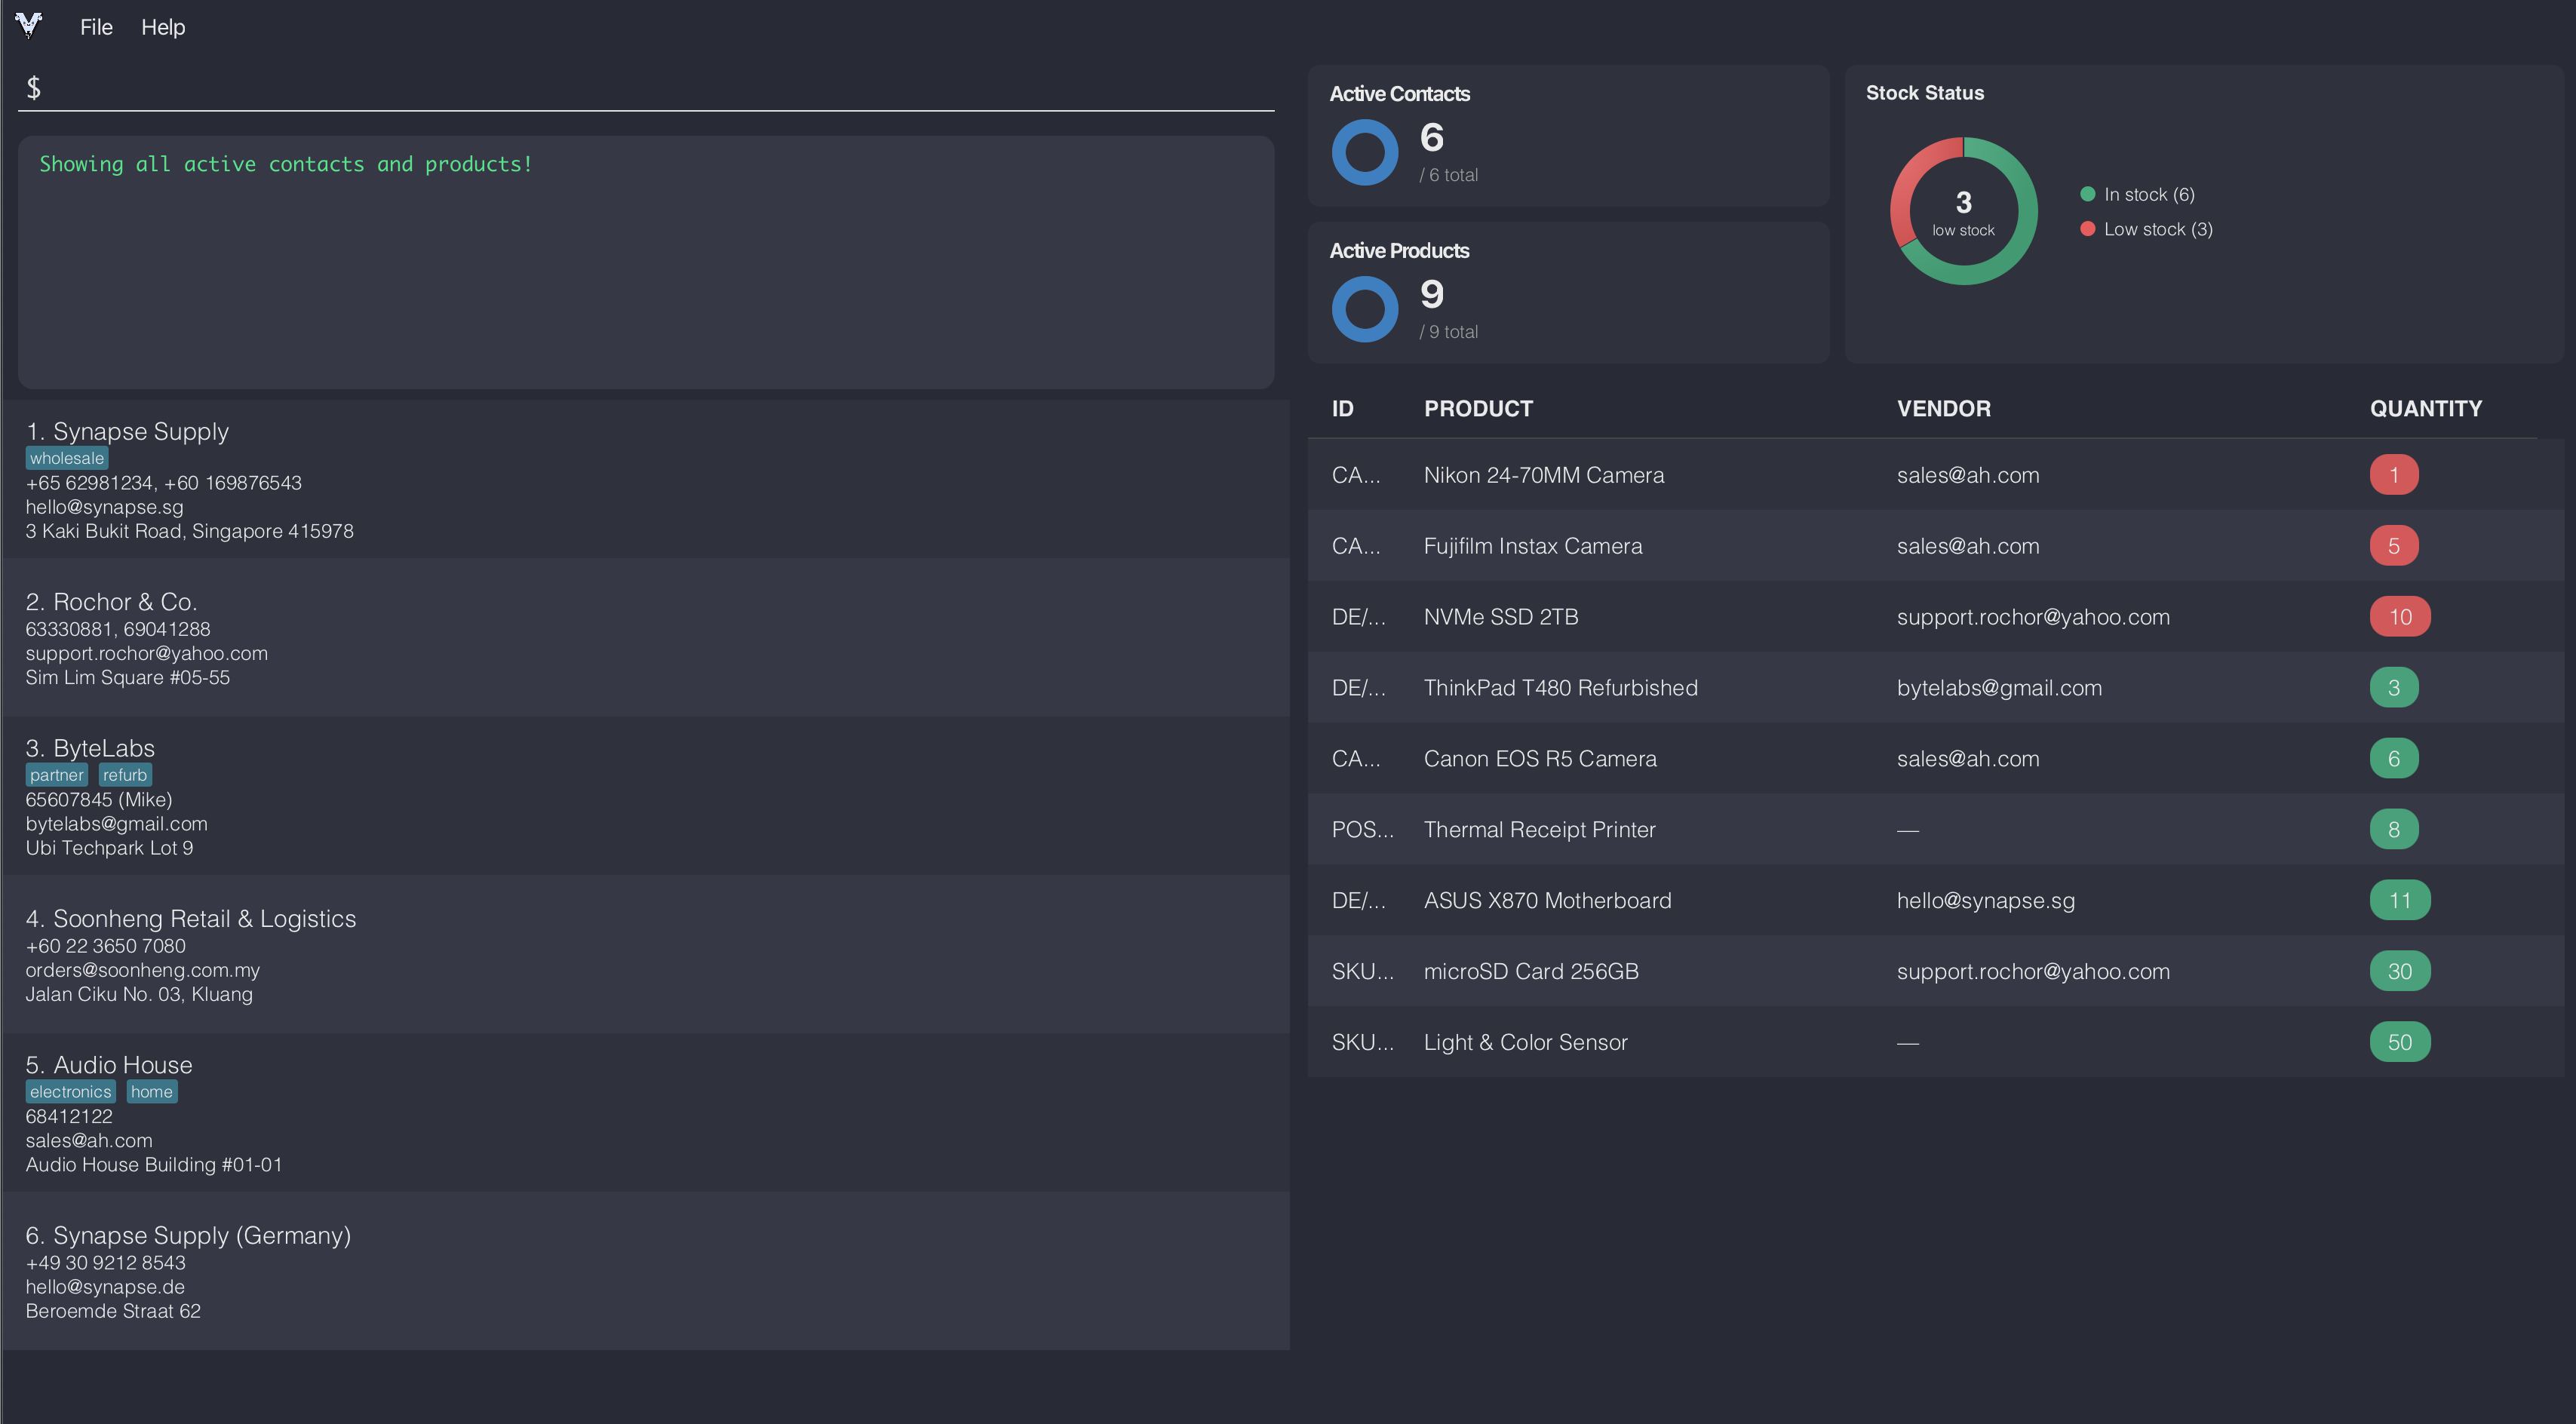The width and height of the screenshot is (2576, 1424).
Task: Click the app logo icon
Action: click(x=29, y=25)
